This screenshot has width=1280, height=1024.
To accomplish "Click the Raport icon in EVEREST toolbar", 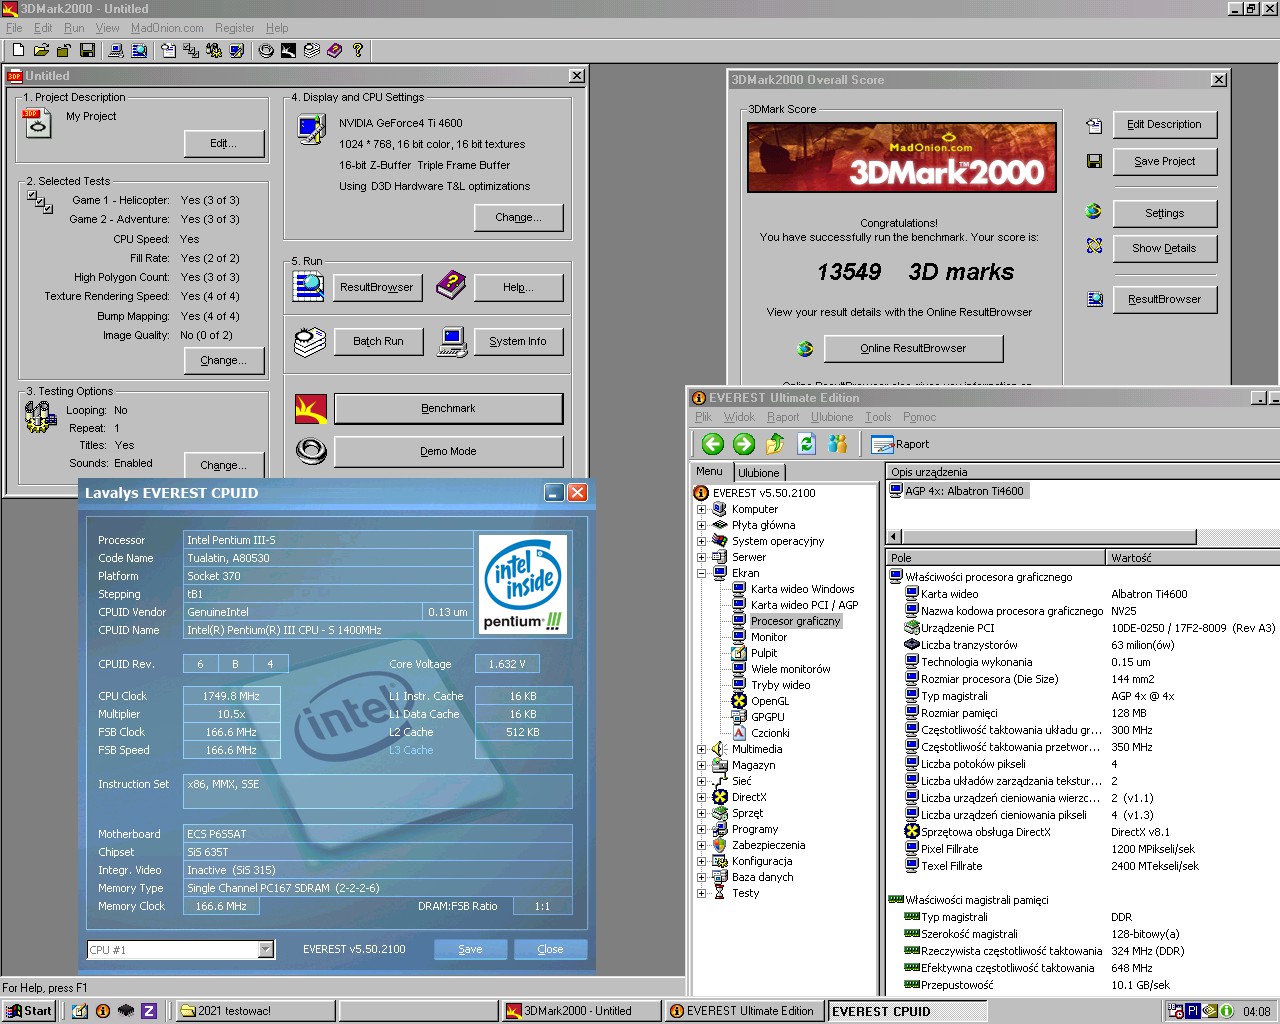I will pyautogui.click(x=882, y=444).
